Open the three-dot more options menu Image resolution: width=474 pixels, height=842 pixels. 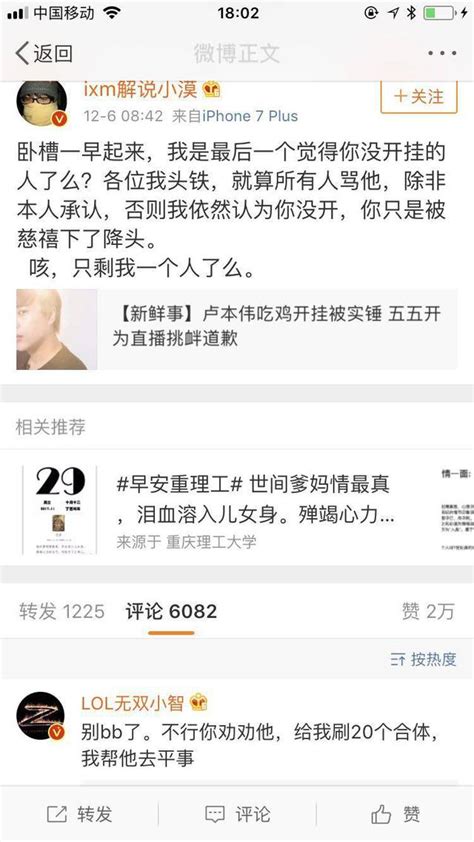point(442,53)
